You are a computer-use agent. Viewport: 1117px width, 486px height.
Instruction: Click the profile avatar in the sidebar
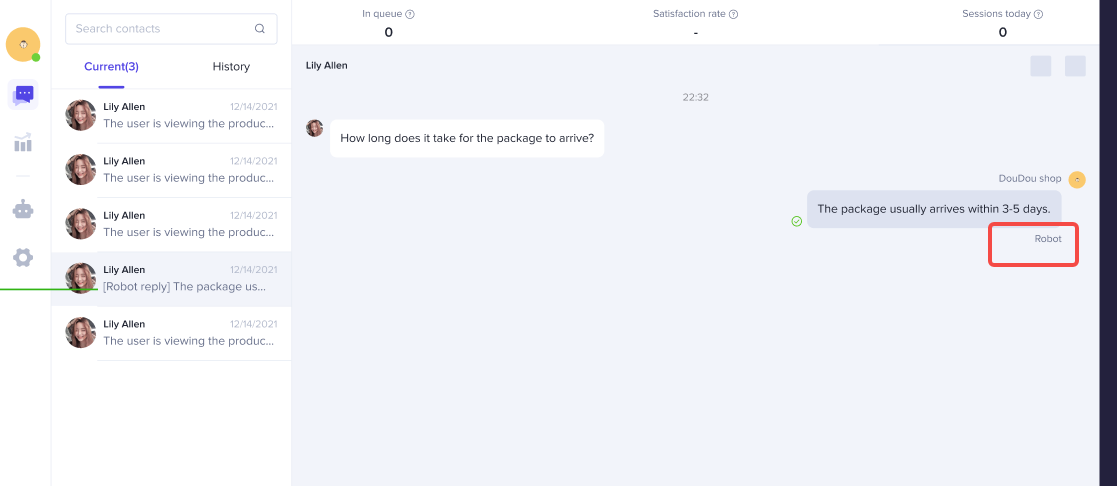(23, 44)
